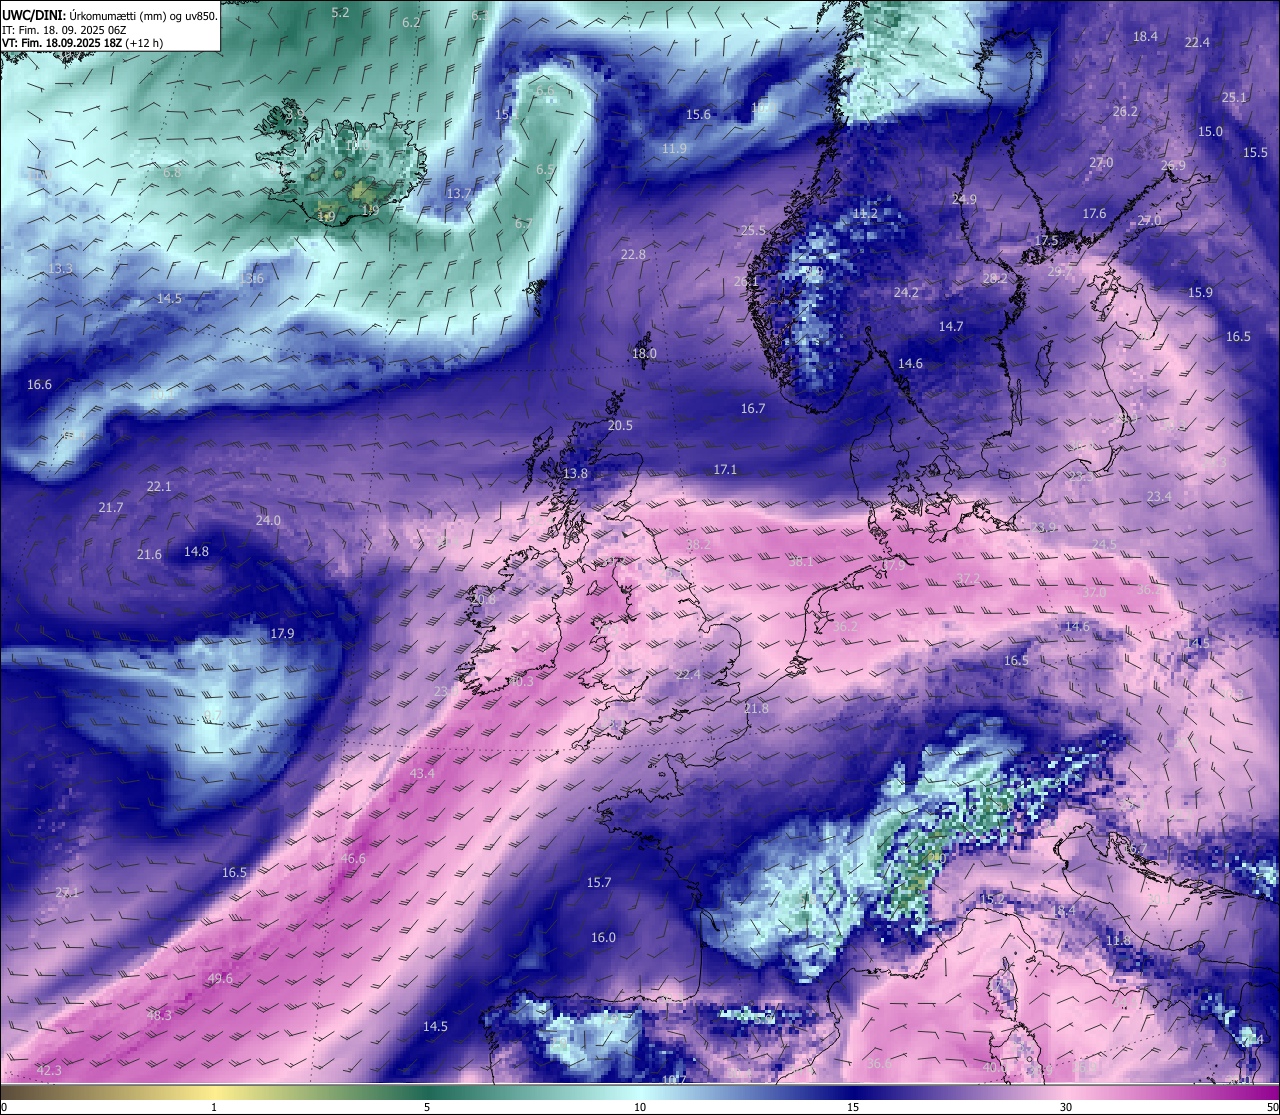
Task: Select the 49.6 value label
Action: coord(220,979)
